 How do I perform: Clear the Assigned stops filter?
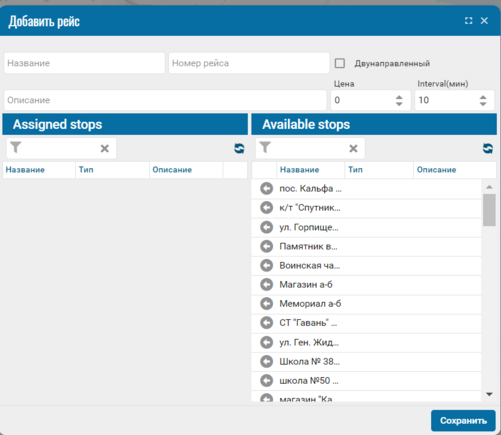point(105,148)
